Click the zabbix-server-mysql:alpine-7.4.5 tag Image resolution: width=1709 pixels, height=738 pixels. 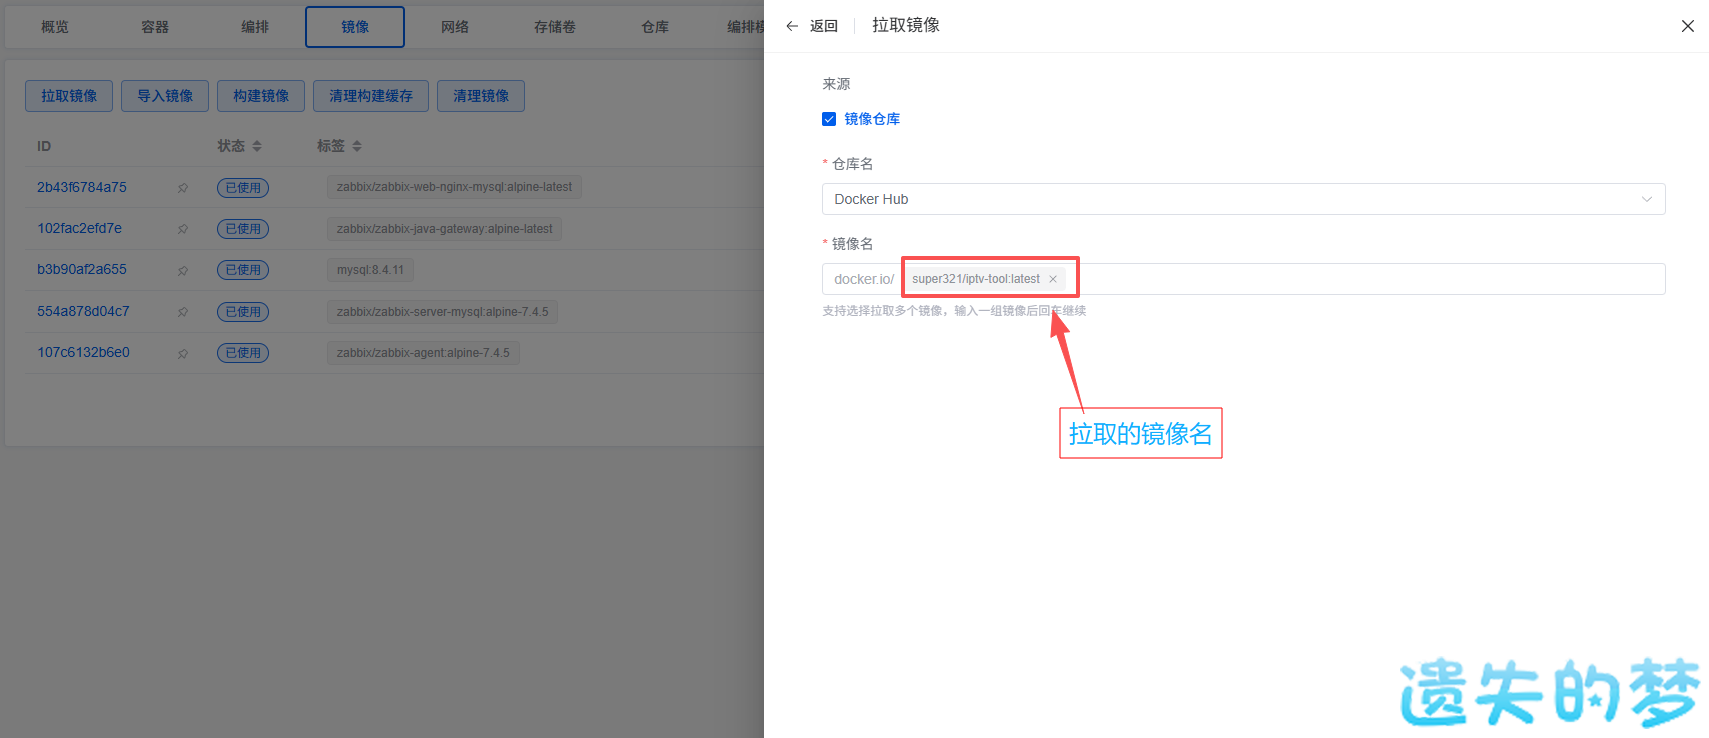coord(442,312)
